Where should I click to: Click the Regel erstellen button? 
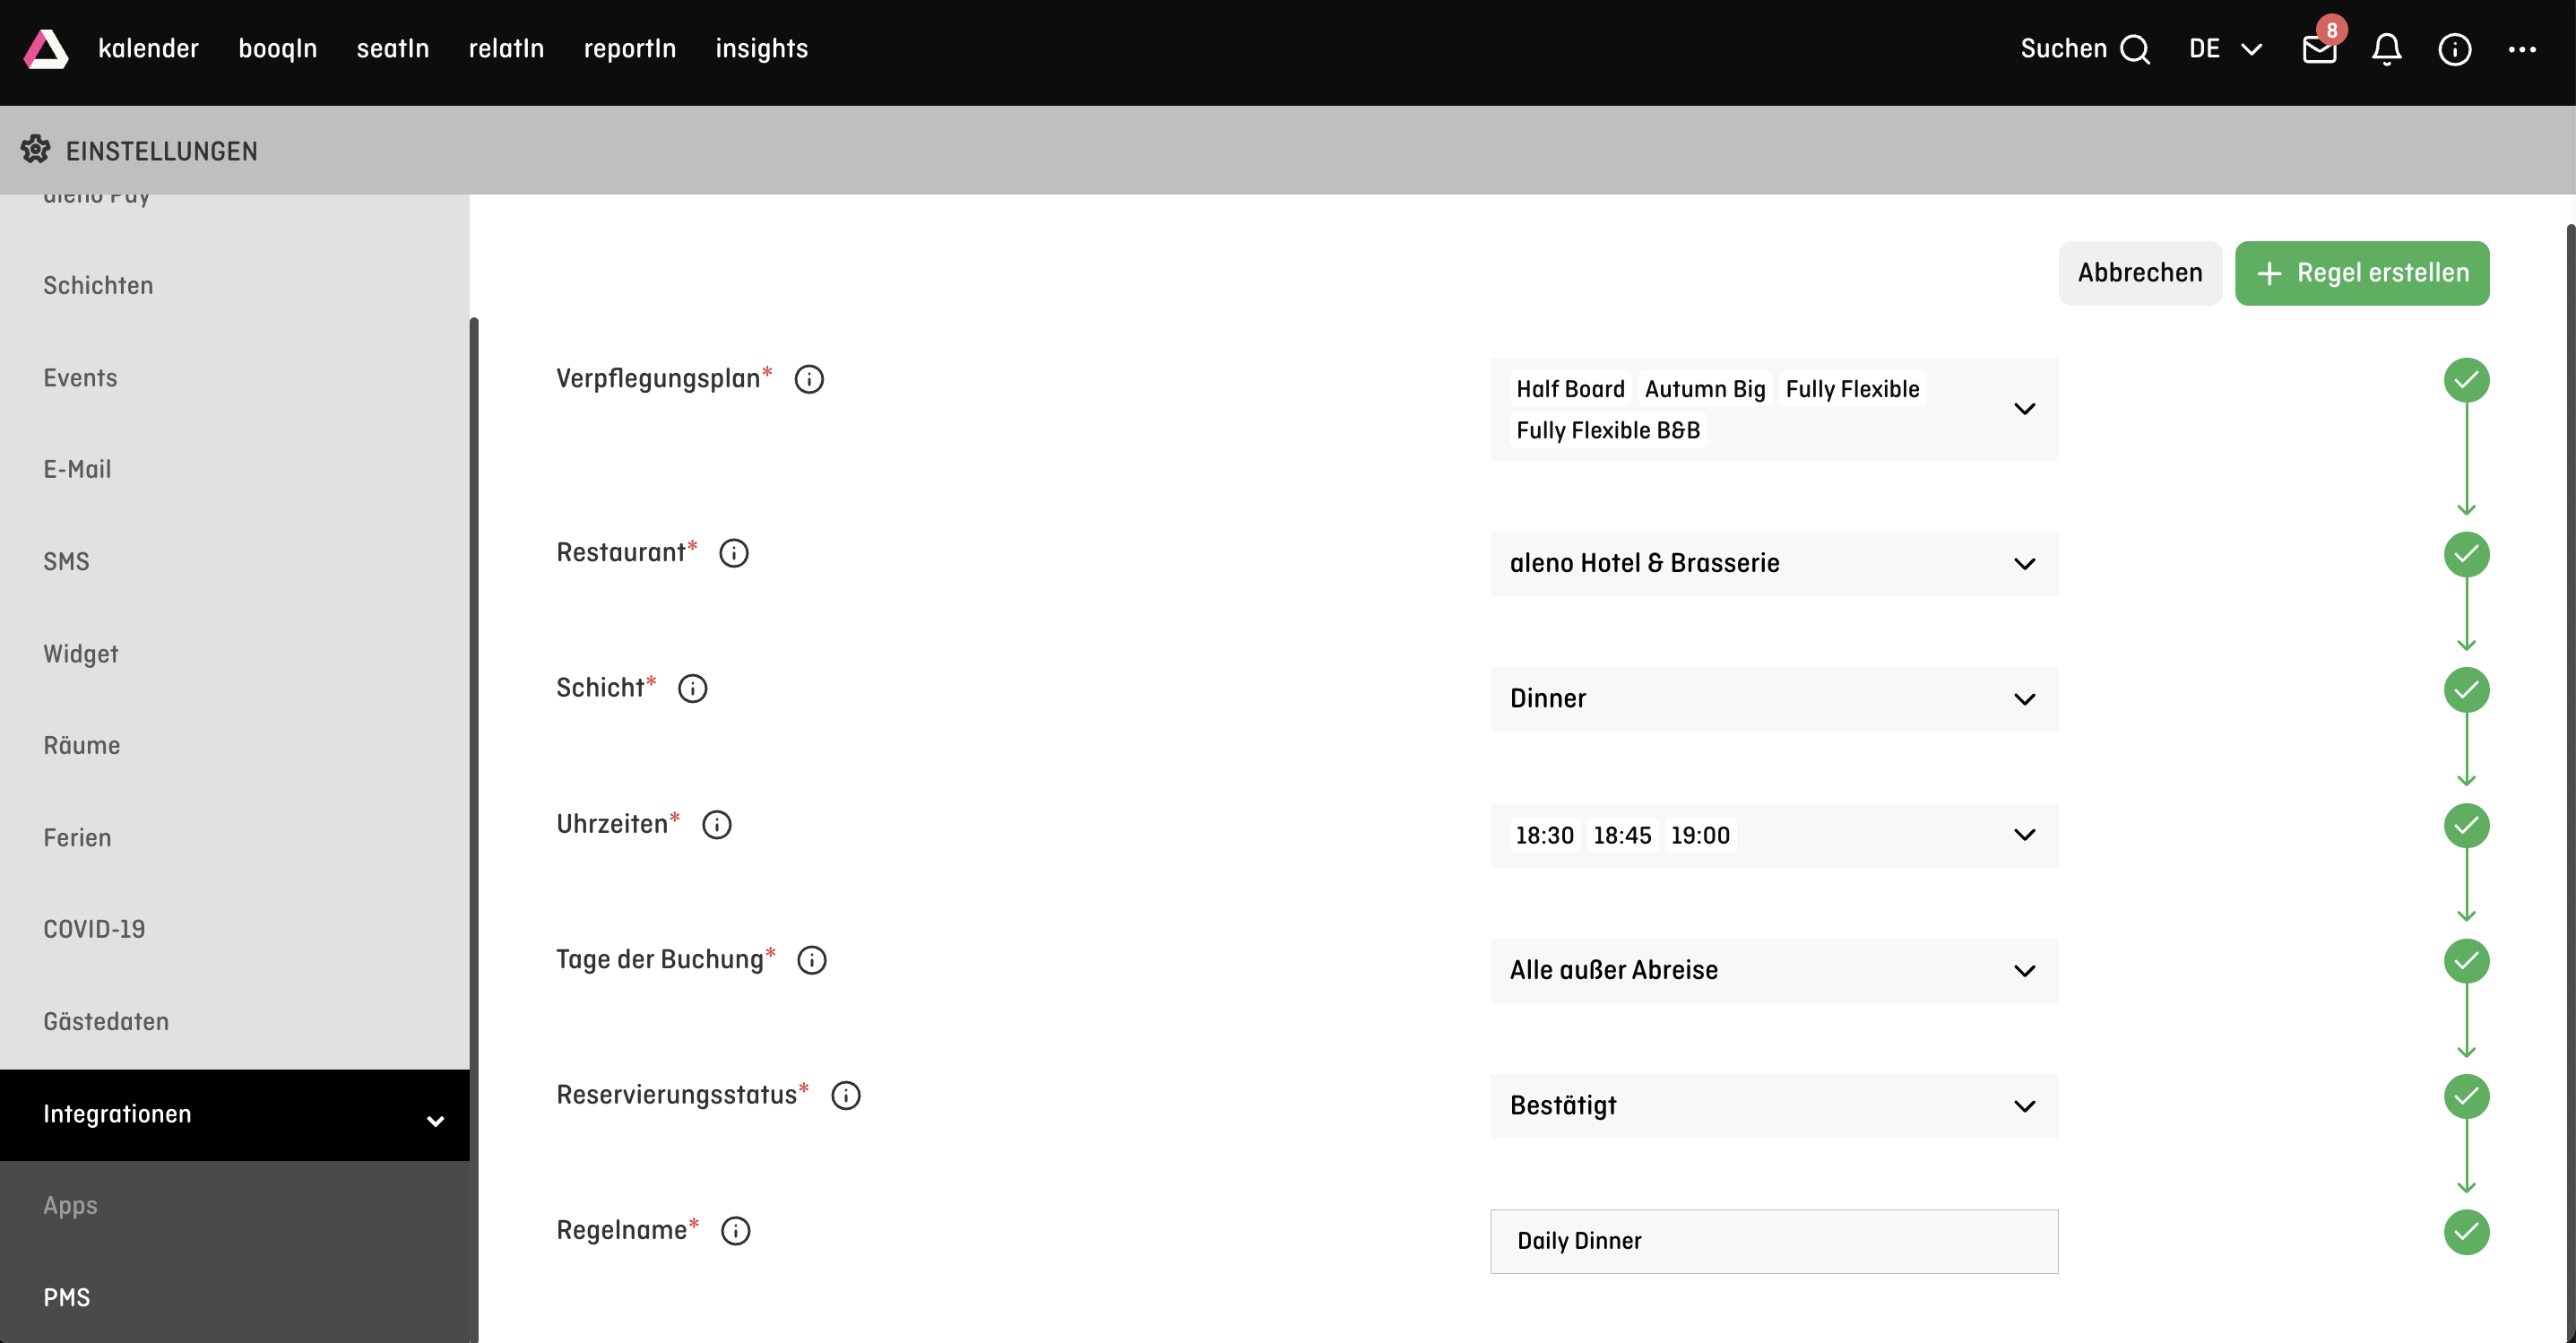2362,273
